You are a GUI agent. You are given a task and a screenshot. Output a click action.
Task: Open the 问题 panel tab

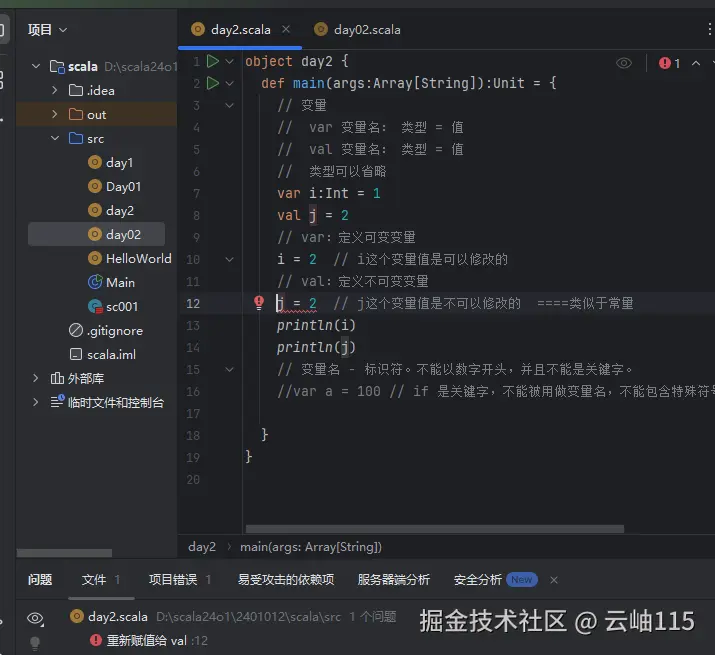coord(40,580)
